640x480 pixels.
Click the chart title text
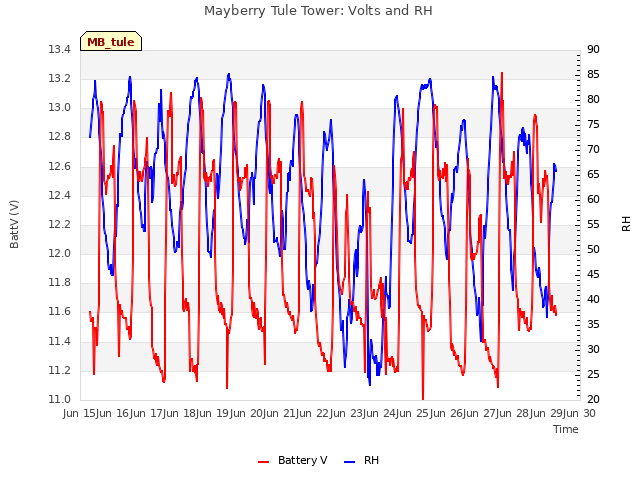[318, 11]
